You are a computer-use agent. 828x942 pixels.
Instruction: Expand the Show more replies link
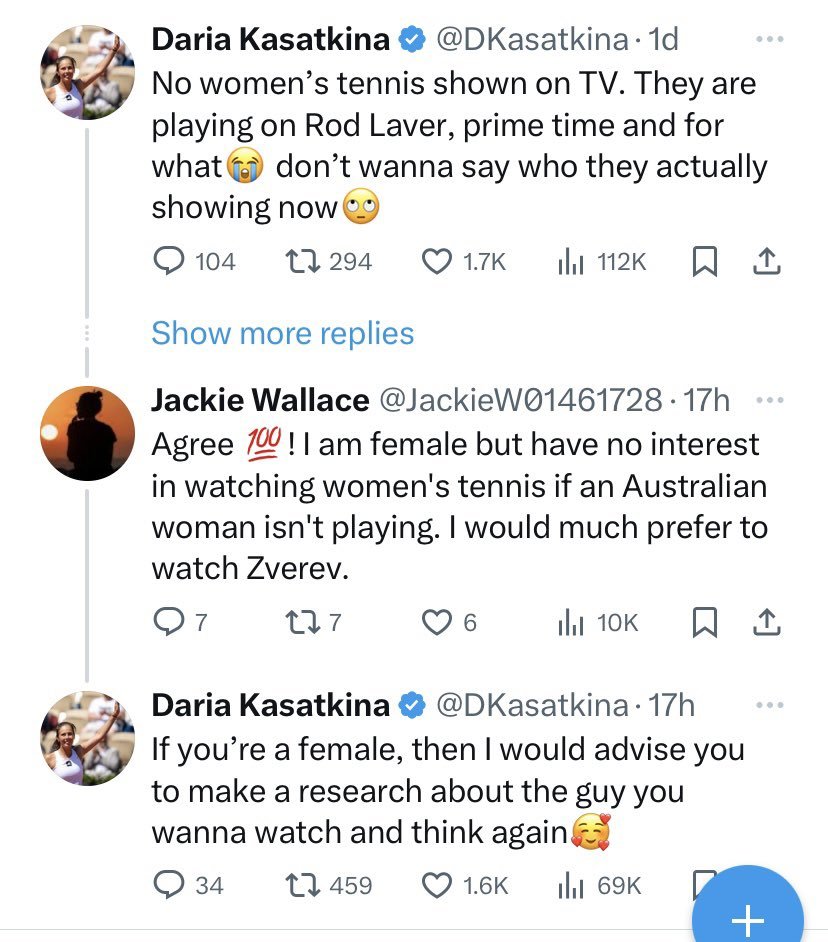click(282, 333)
